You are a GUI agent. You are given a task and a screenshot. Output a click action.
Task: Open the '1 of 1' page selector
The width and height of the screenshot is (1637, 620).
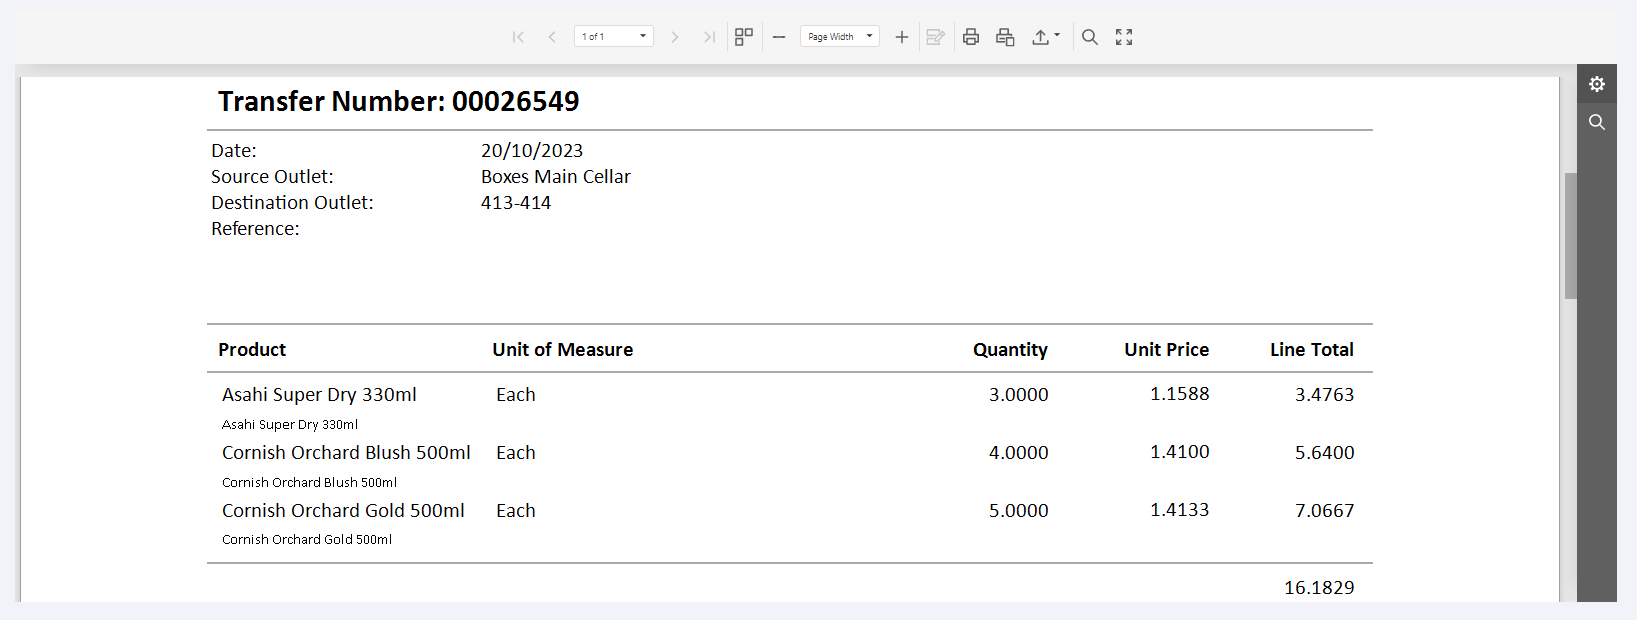click(x=614, y=37)
